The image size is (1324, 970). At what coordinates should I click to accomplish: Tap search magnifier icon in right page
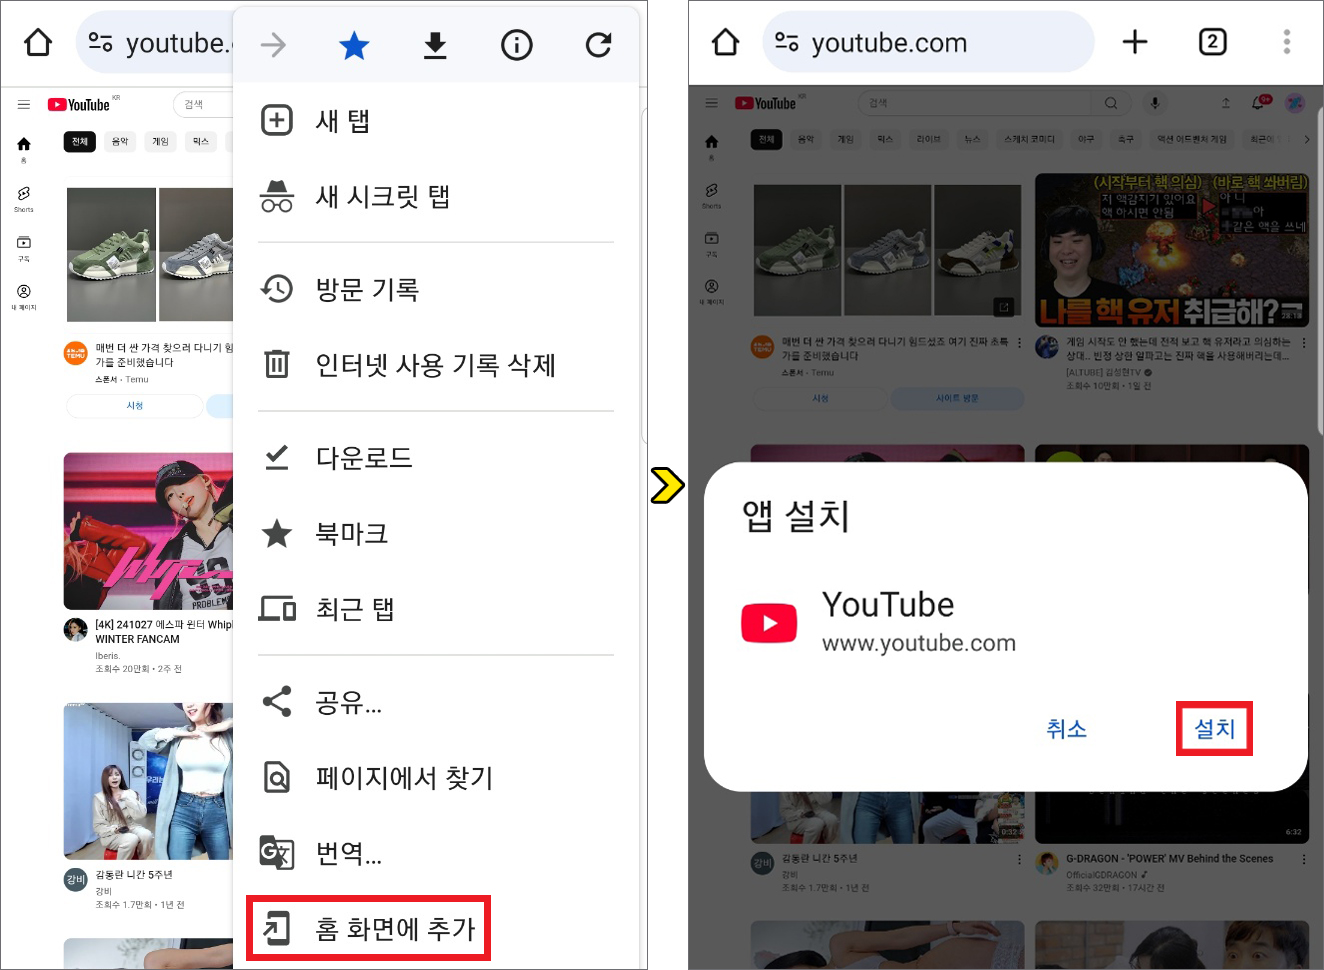click(1111, 103)
